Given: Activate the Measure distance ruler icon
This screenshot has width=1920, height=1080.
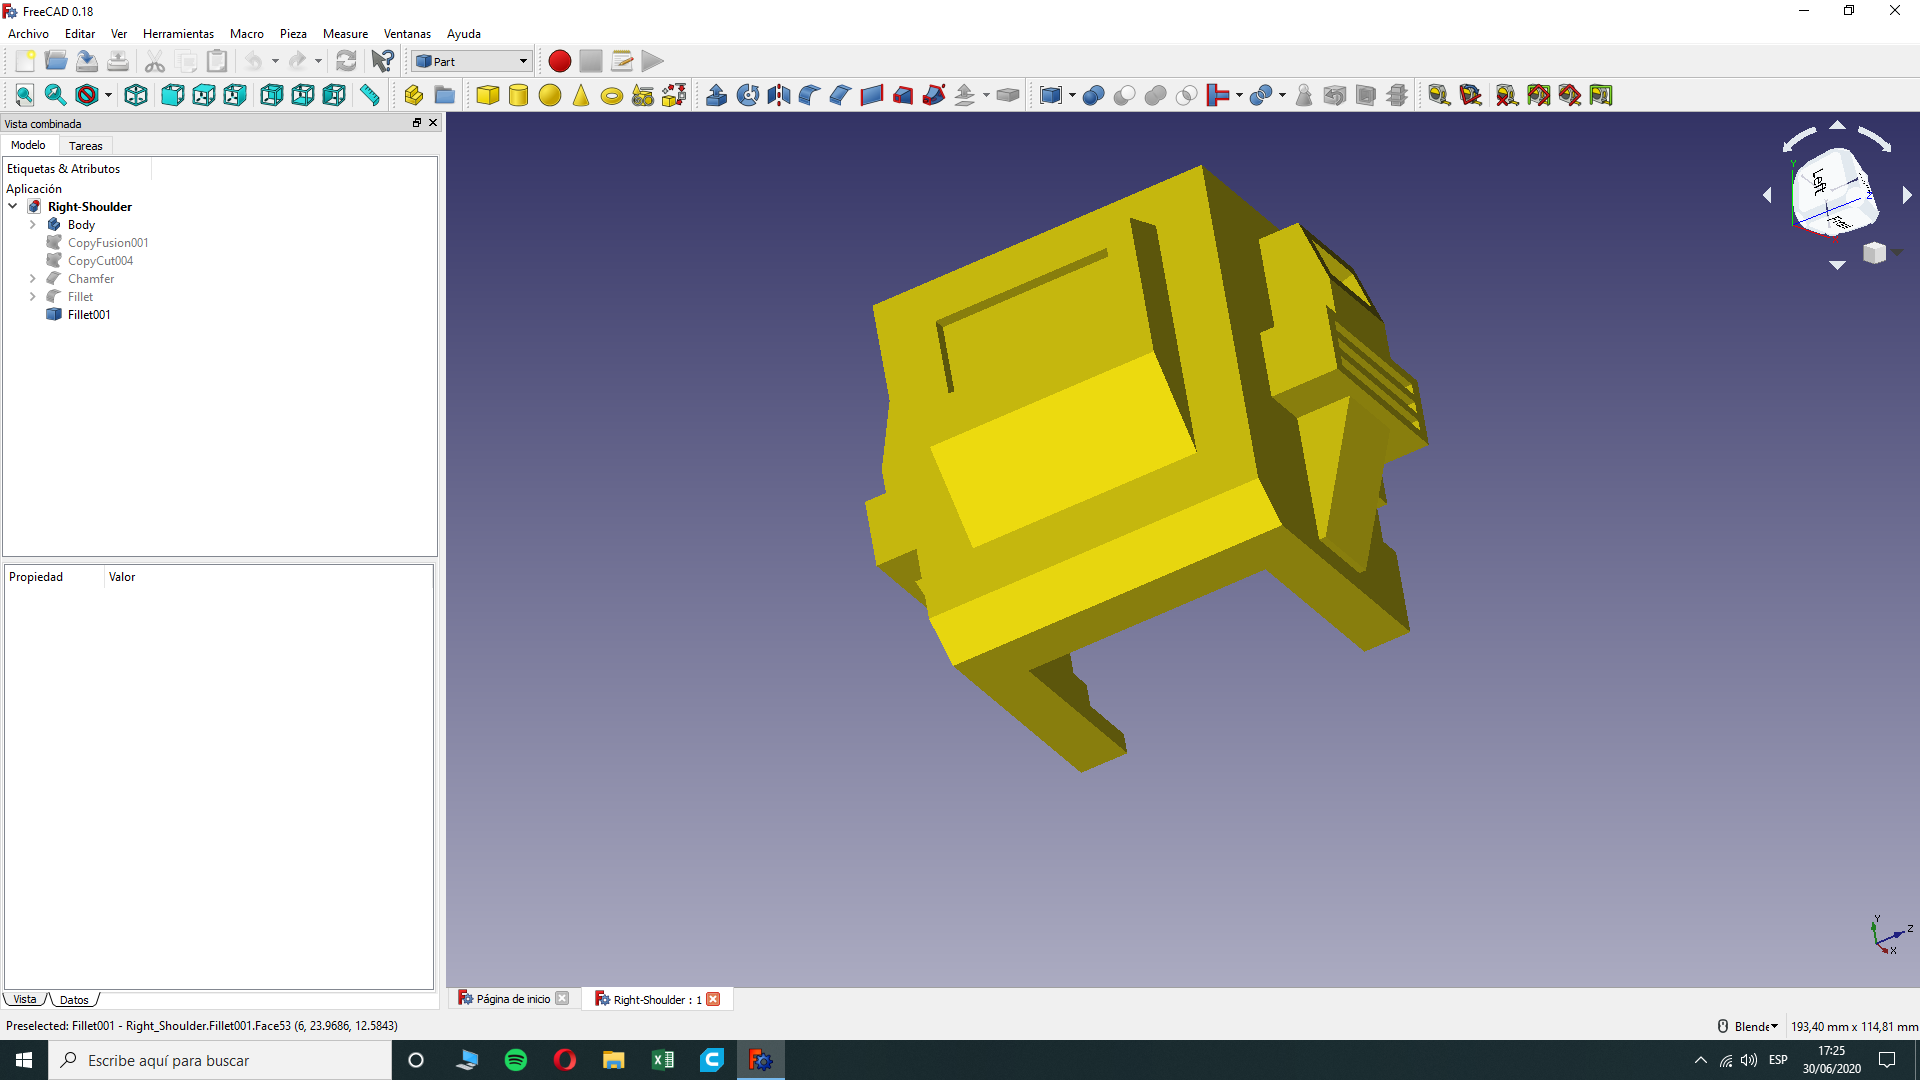Looking at the screenshot, I should 370,95.
